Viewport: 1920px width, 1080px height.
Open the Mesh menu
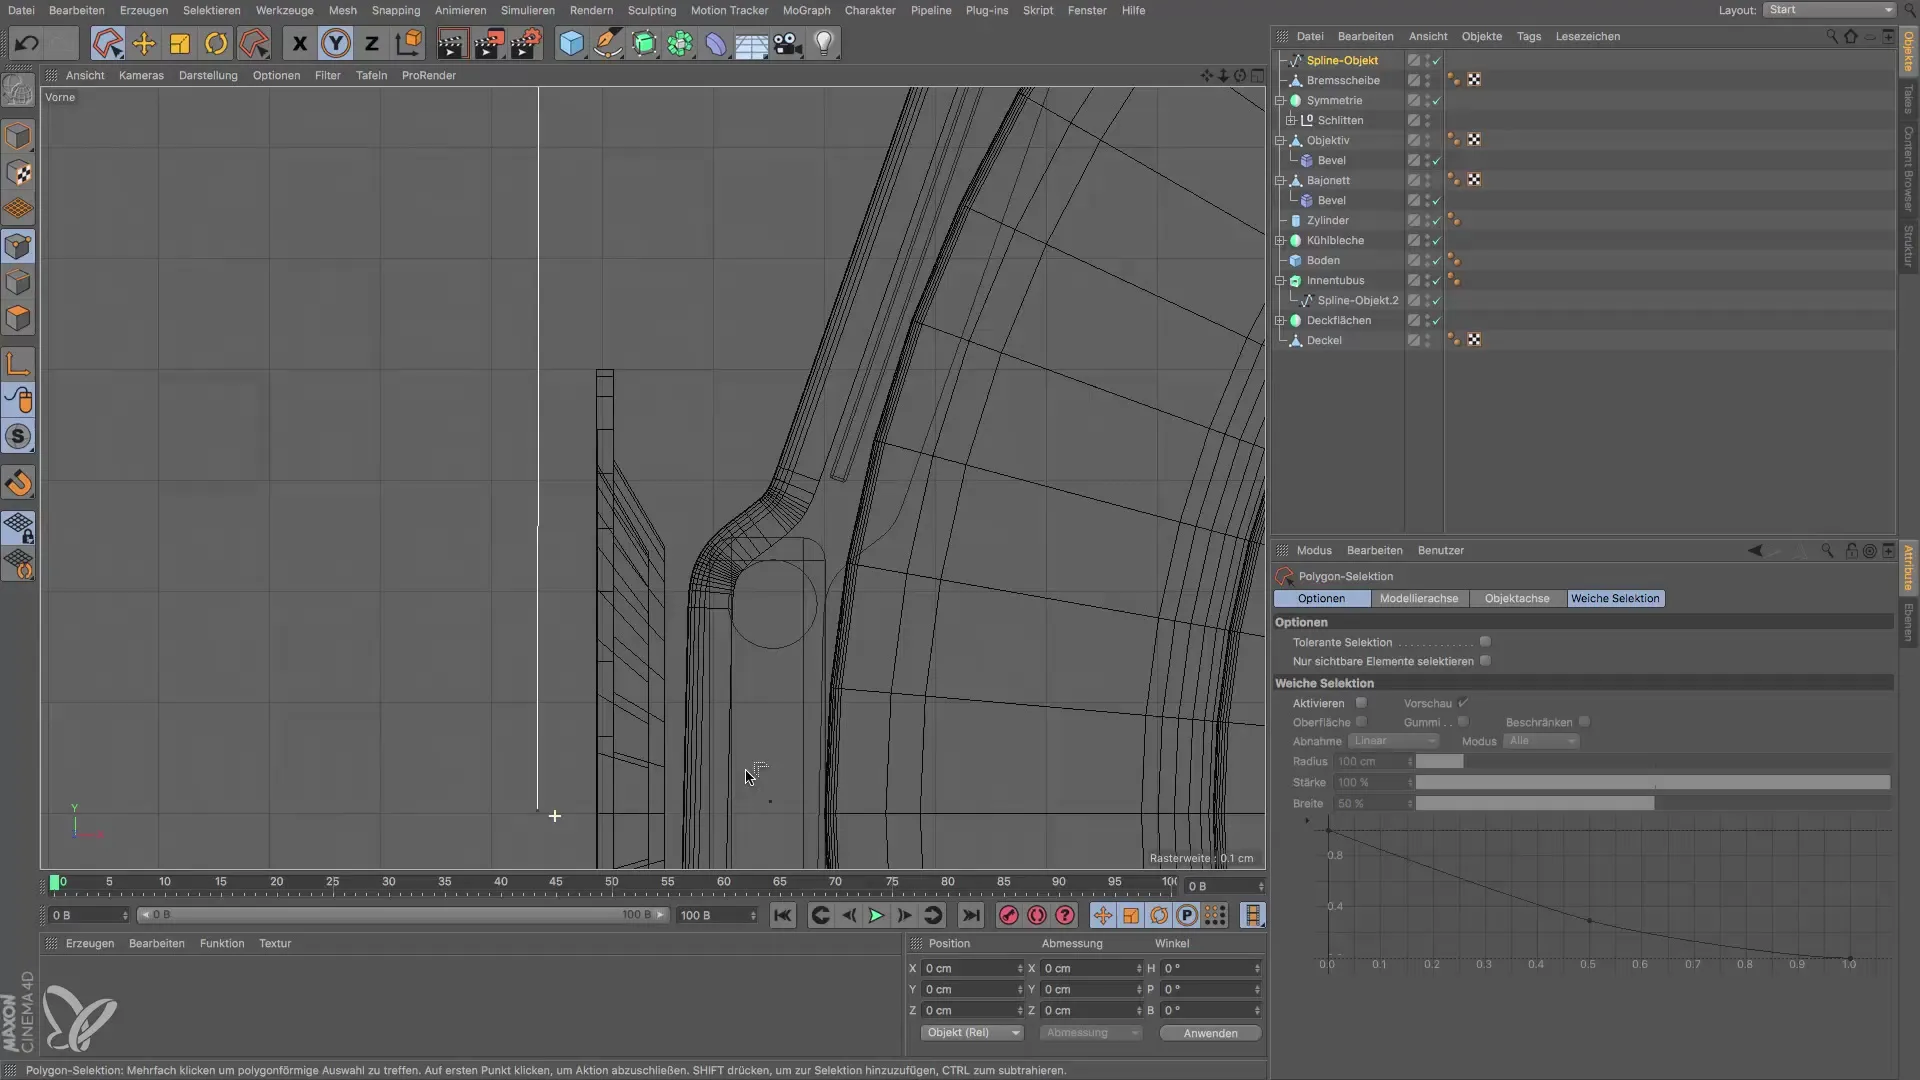(342, 10)
